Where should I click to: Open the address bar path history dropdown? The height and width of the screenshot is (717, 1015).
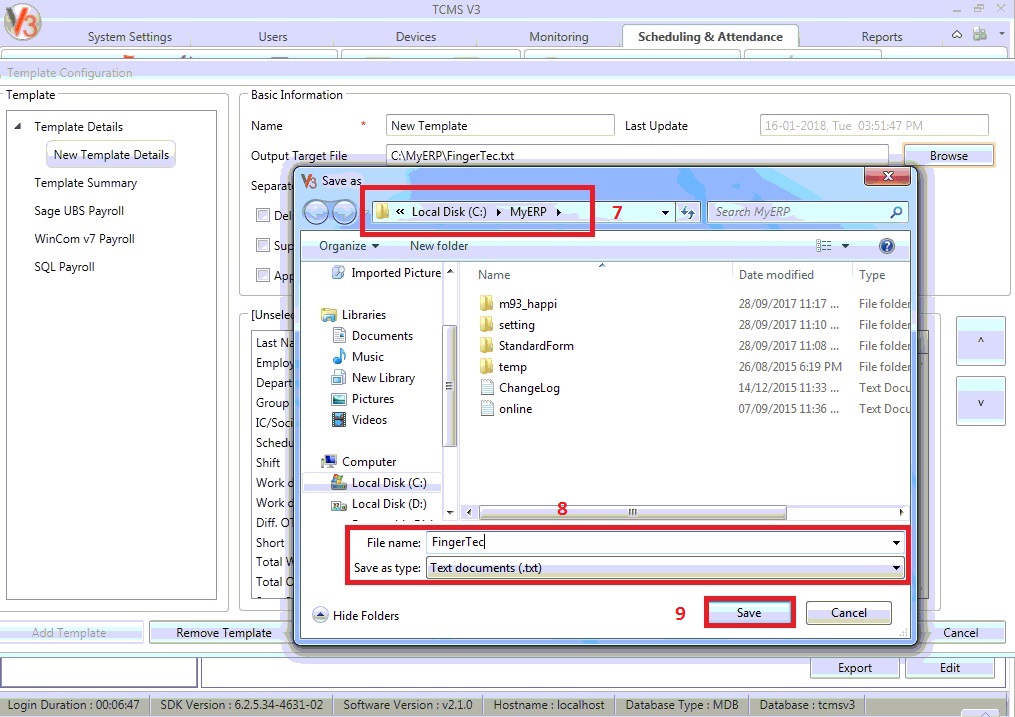(x=667, y=212)
